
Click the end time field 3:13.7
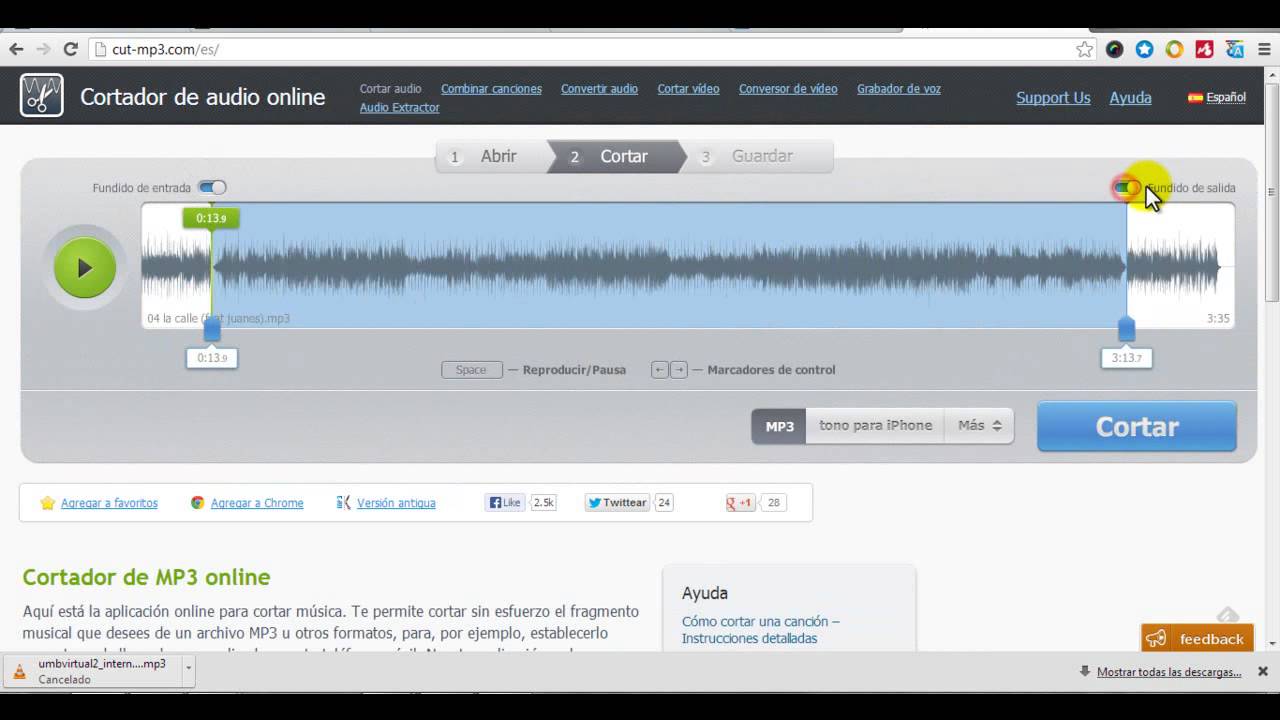tap(1127, 358)
